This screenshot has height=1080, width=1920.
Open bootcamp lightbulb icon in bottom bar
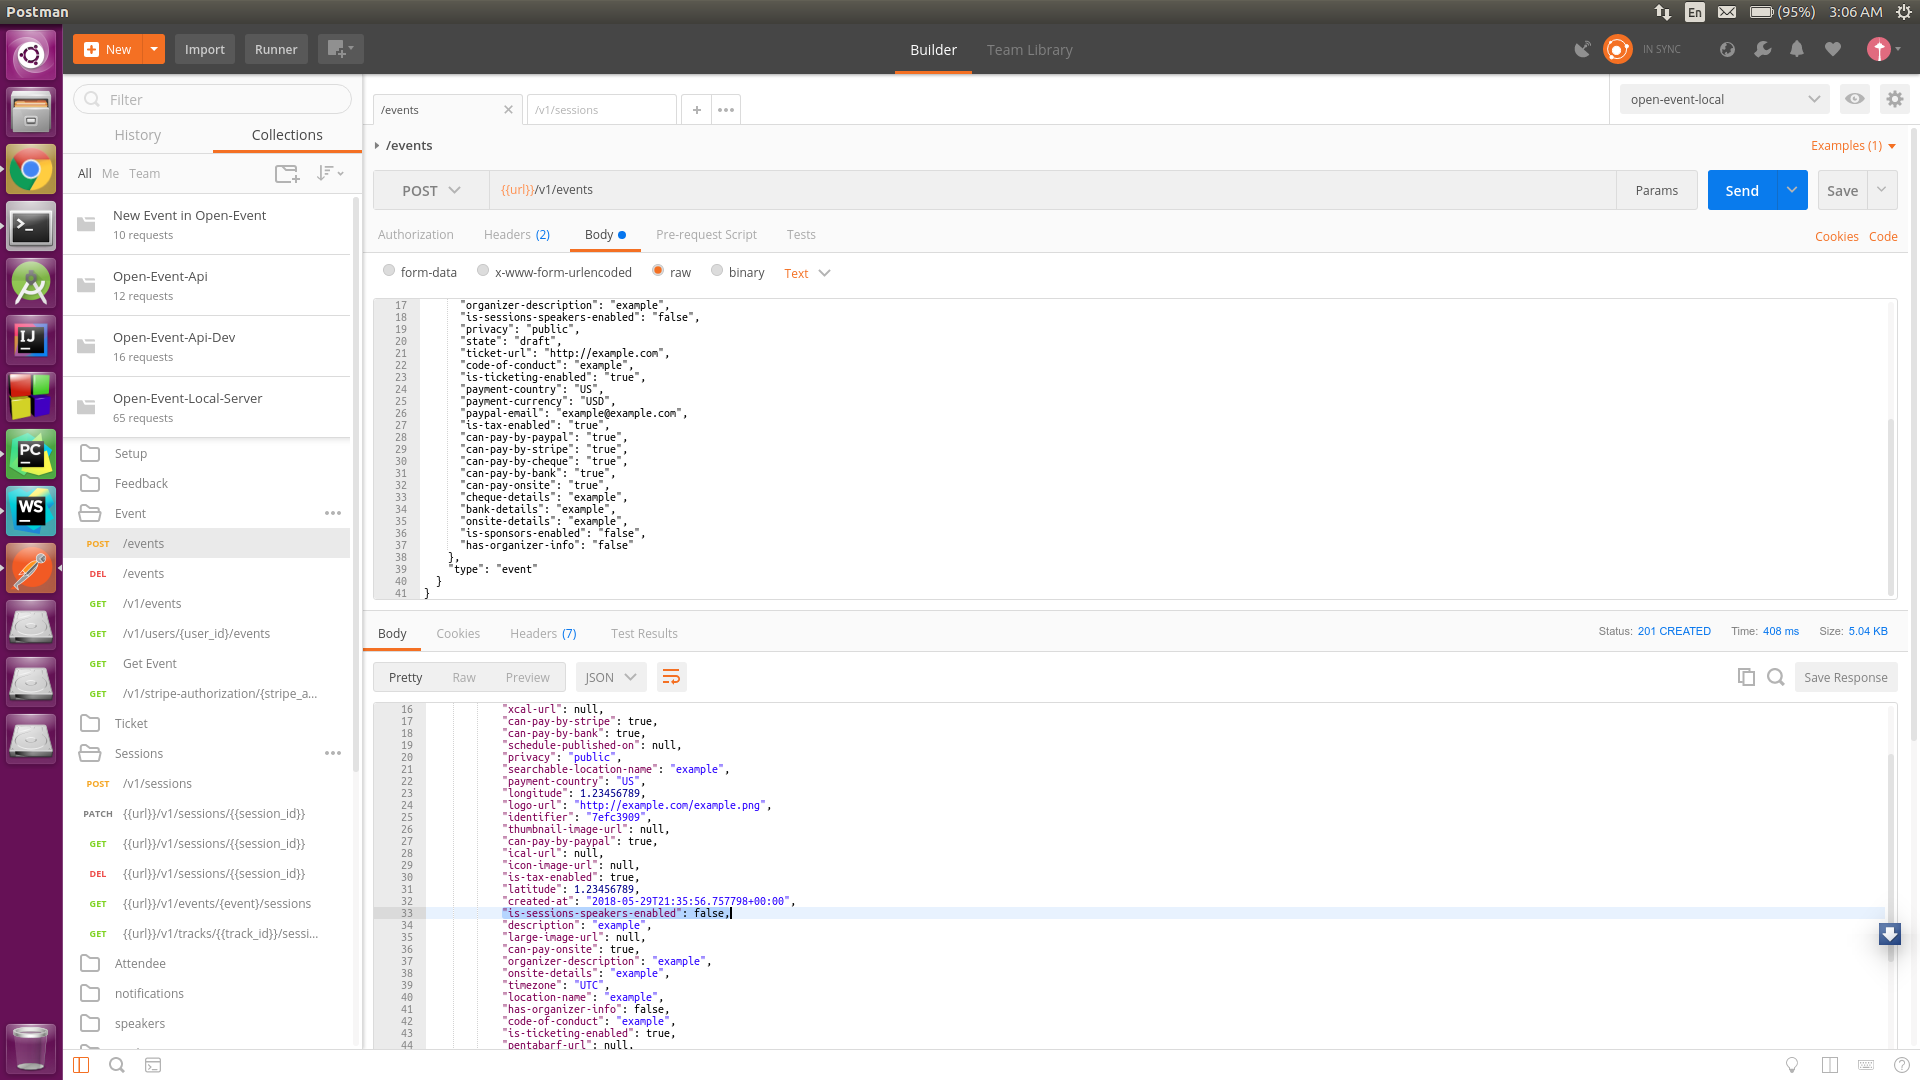click(1792, 1065)
